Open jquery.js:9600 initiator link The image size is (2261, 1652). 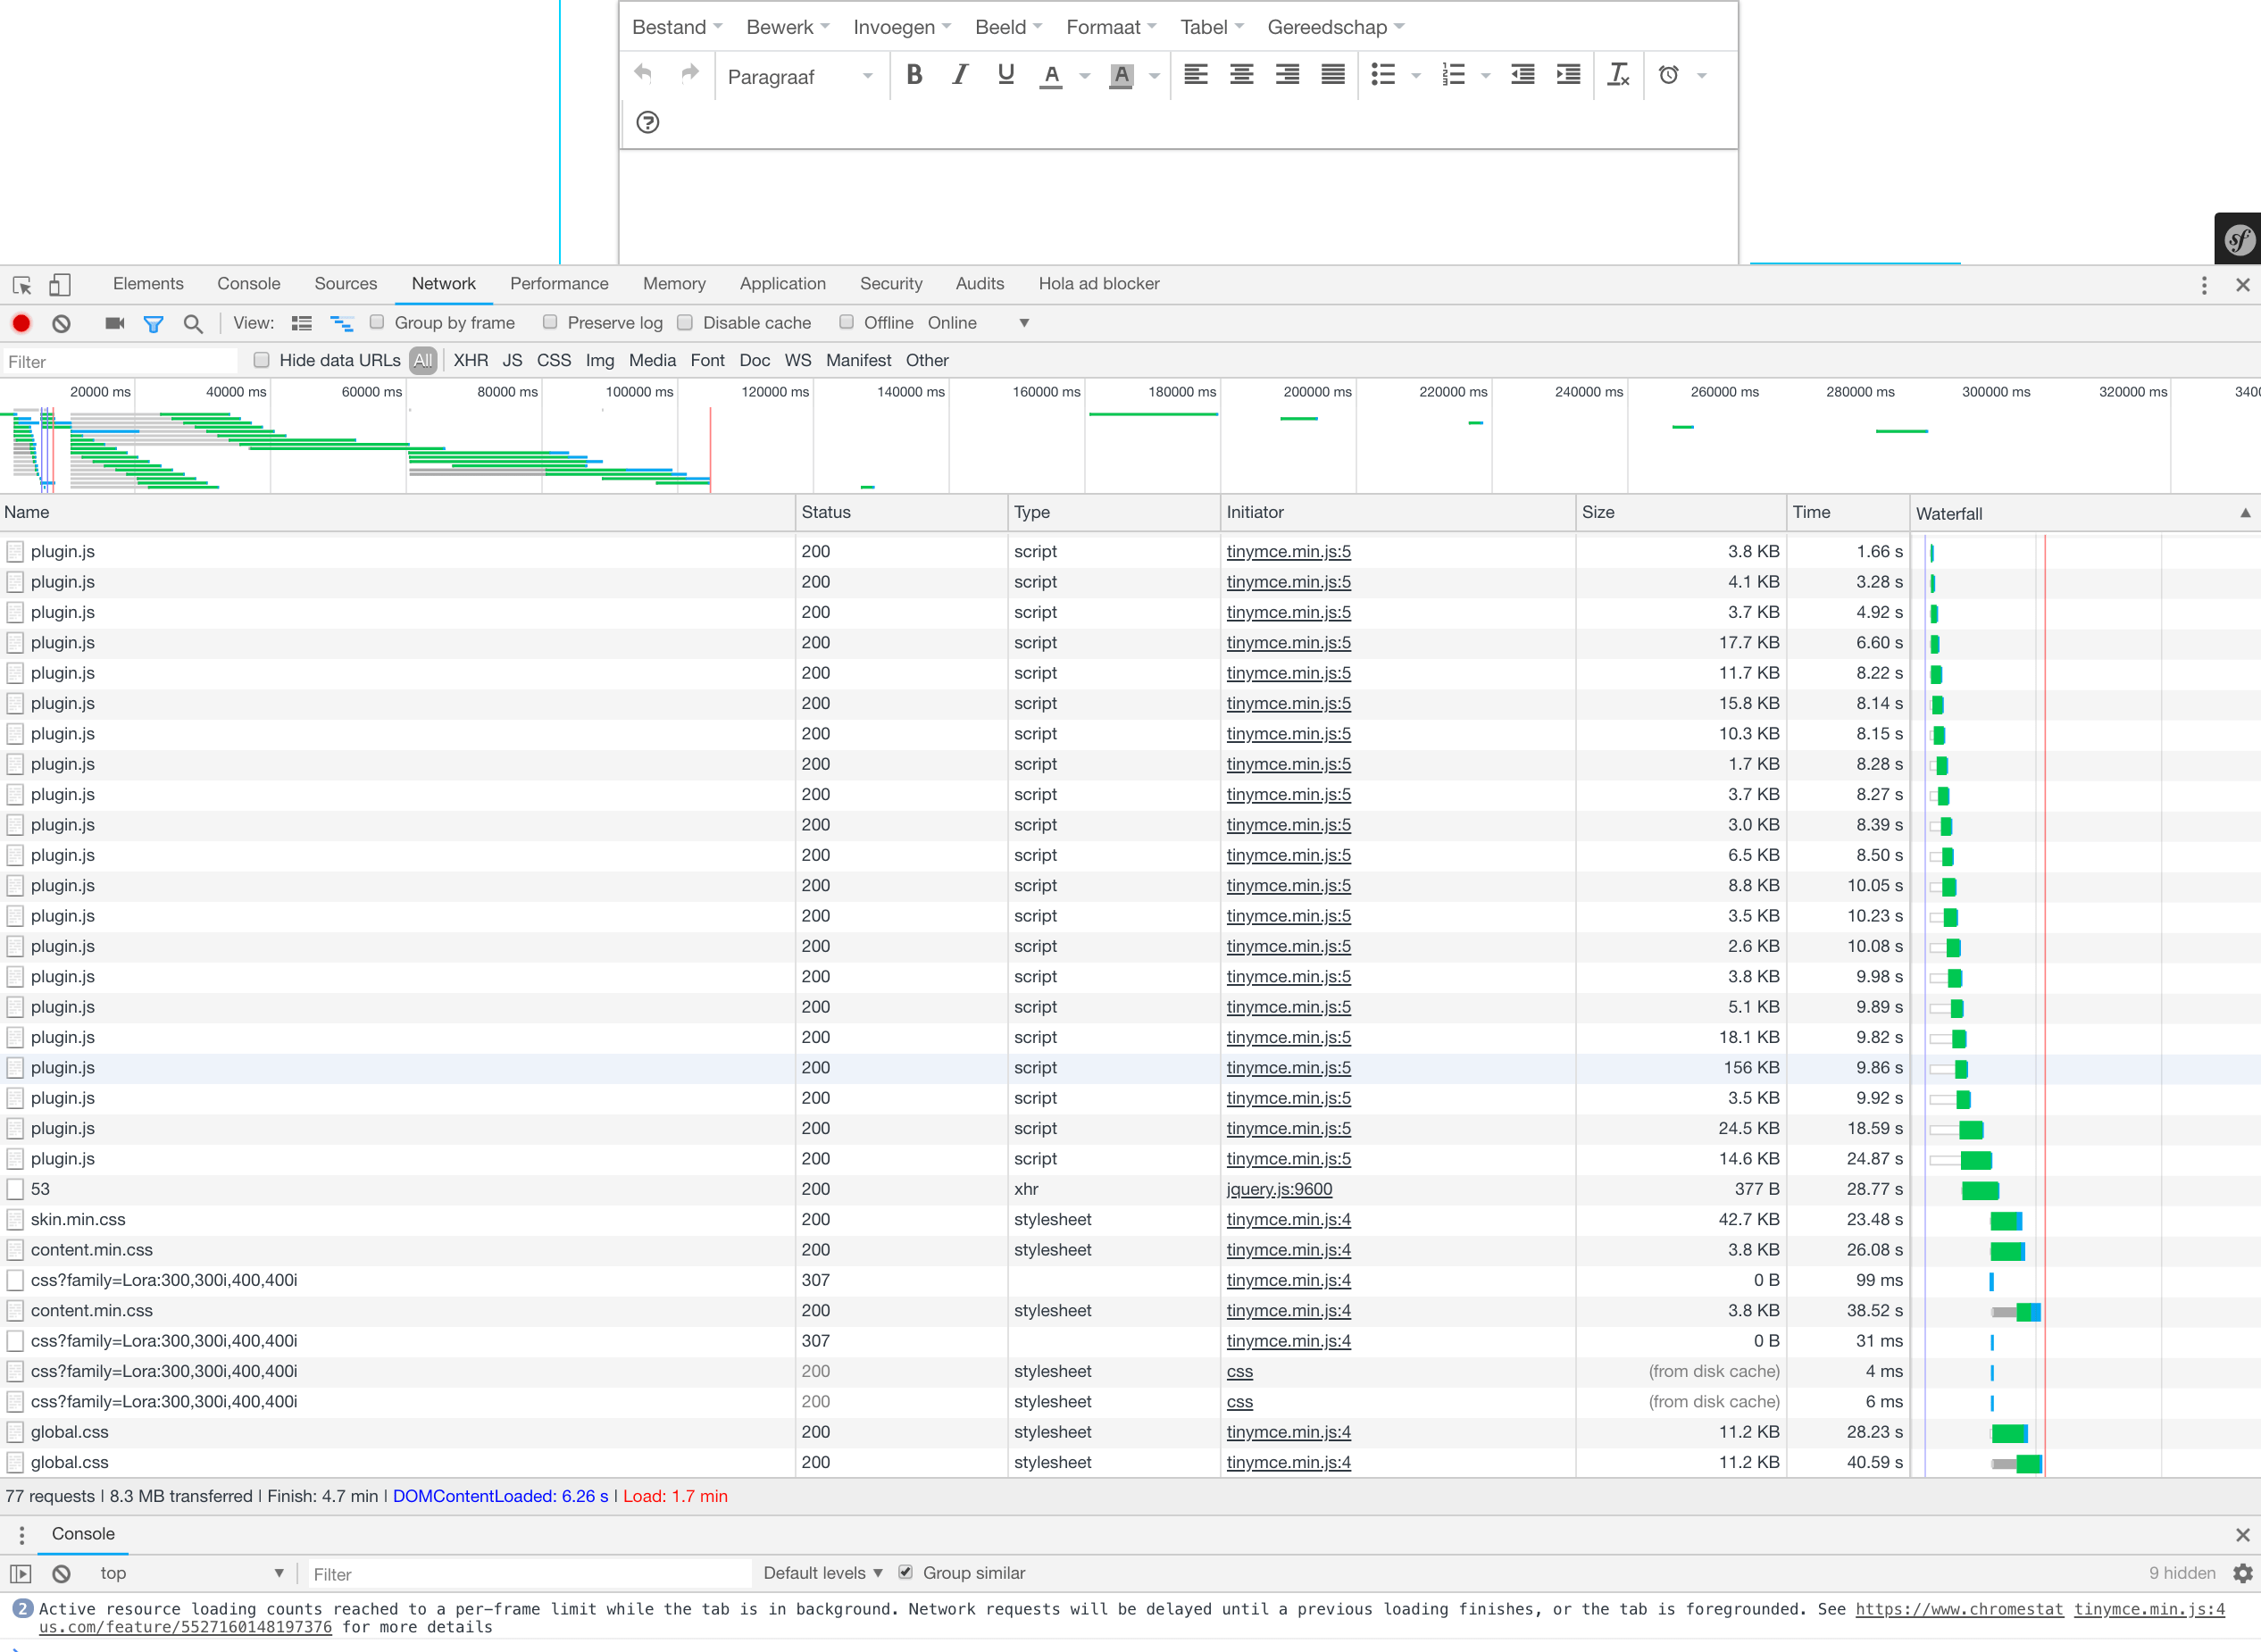(x=1279, y=1189)
